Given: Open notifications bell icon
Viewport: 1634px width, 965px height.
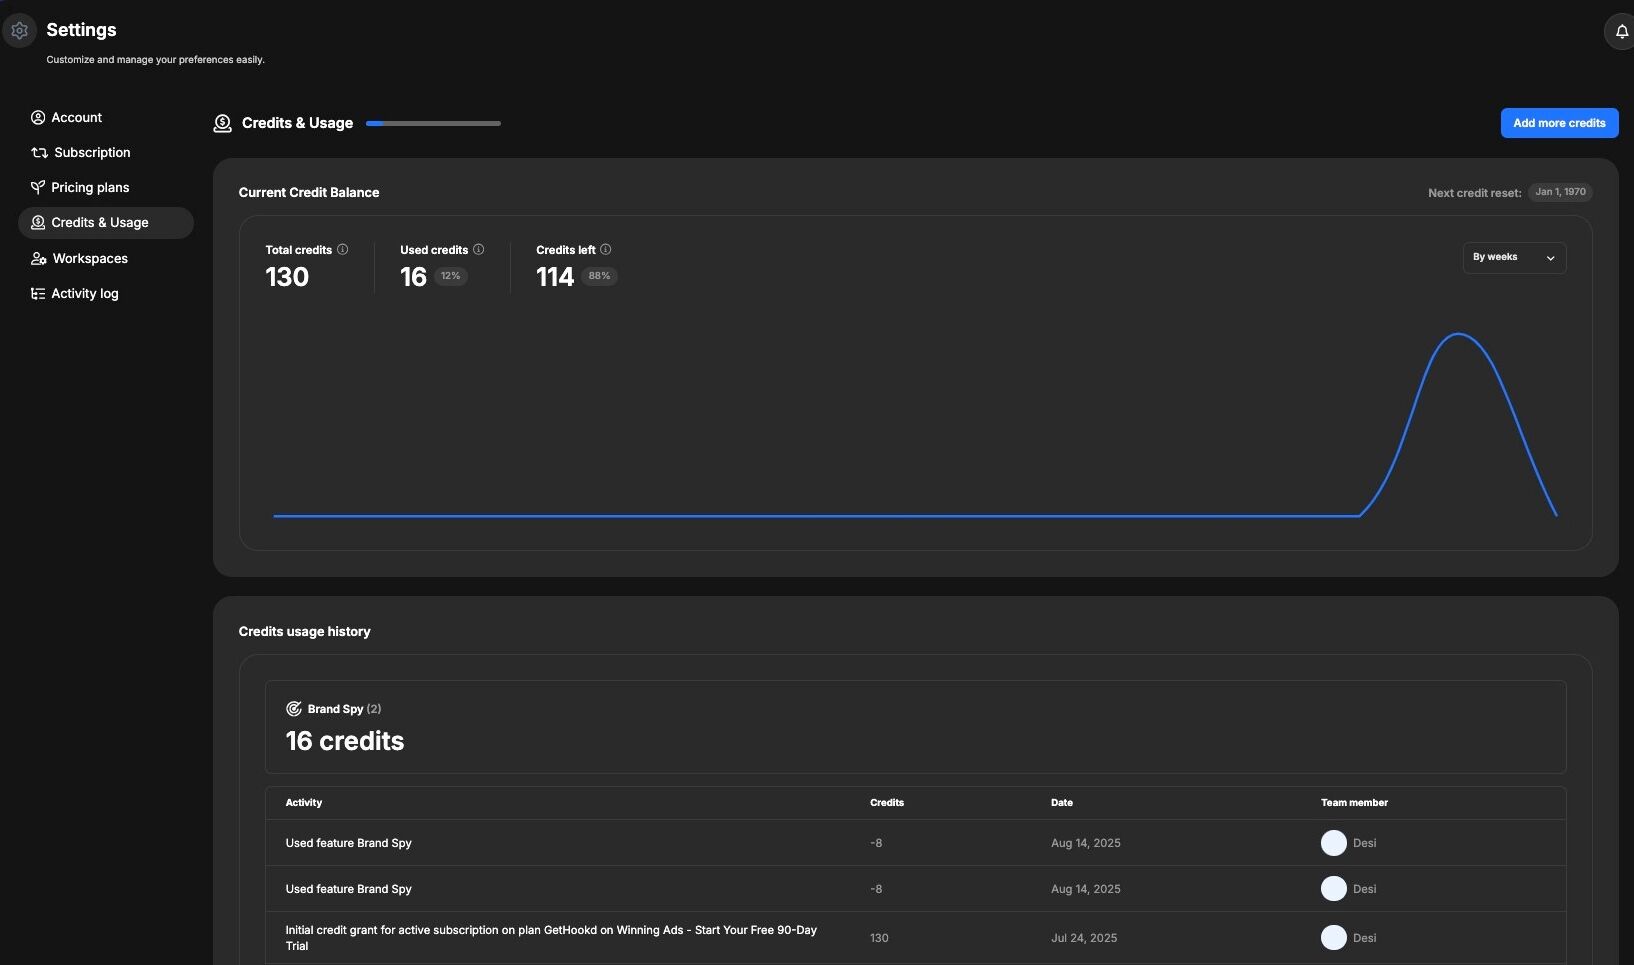Looking at the screenshot, I should pos(1621,32).
